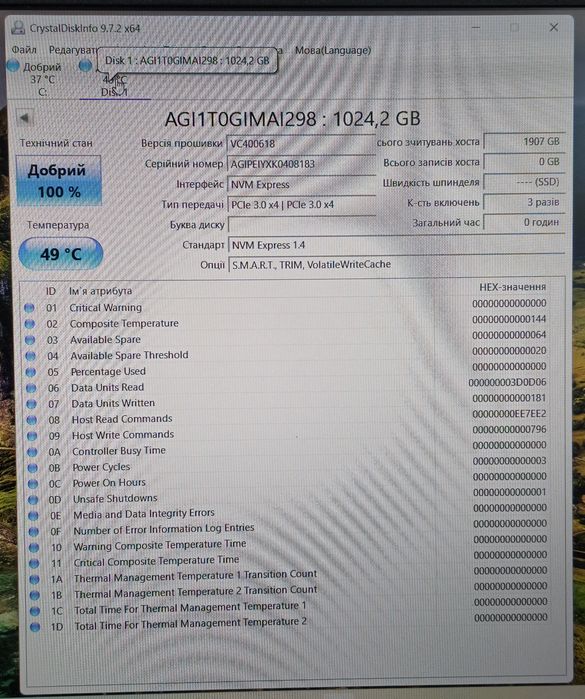Click the blue status dot for Controller Busy Time
The height and width of the screenshot is (699, 585).
point(32,452)
